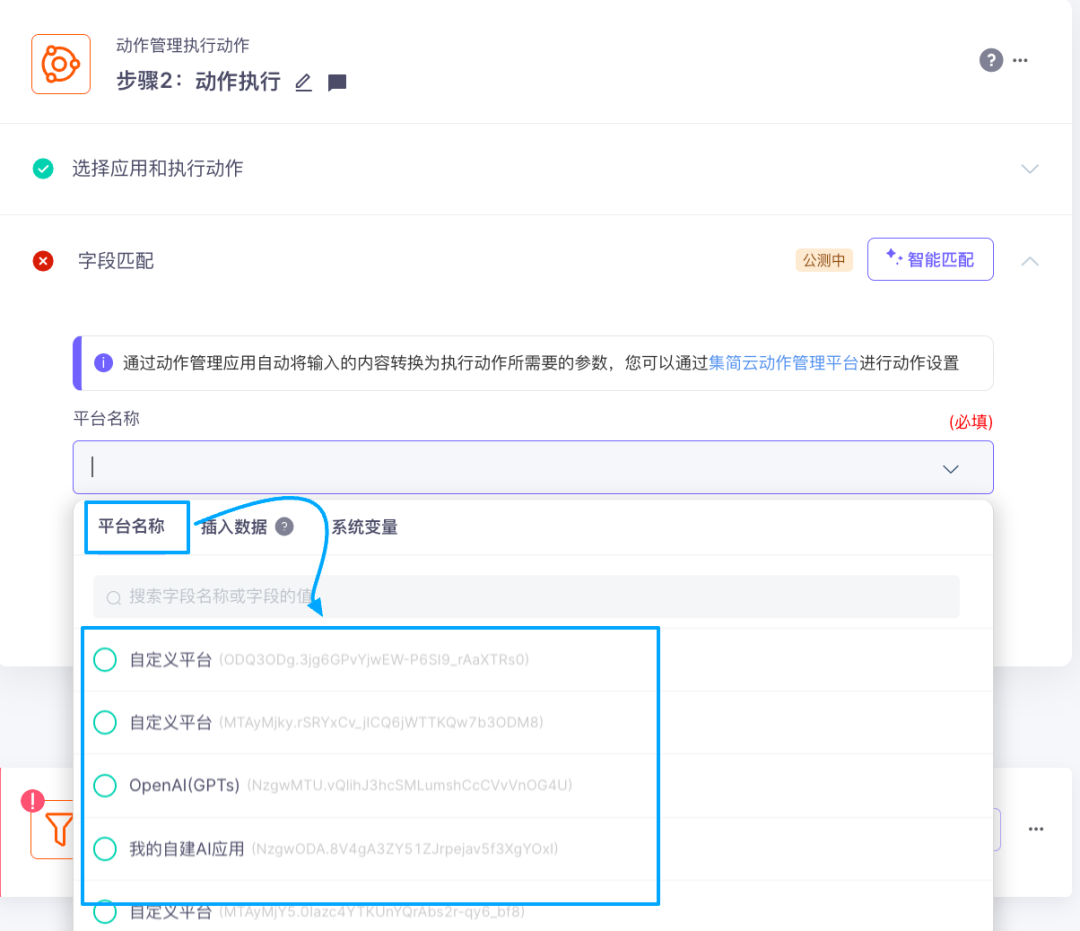The height and width of the screenshot is (931, 1080).
Task: Click the 选择应用和执行动作 heading
Action: pos(158,168)
